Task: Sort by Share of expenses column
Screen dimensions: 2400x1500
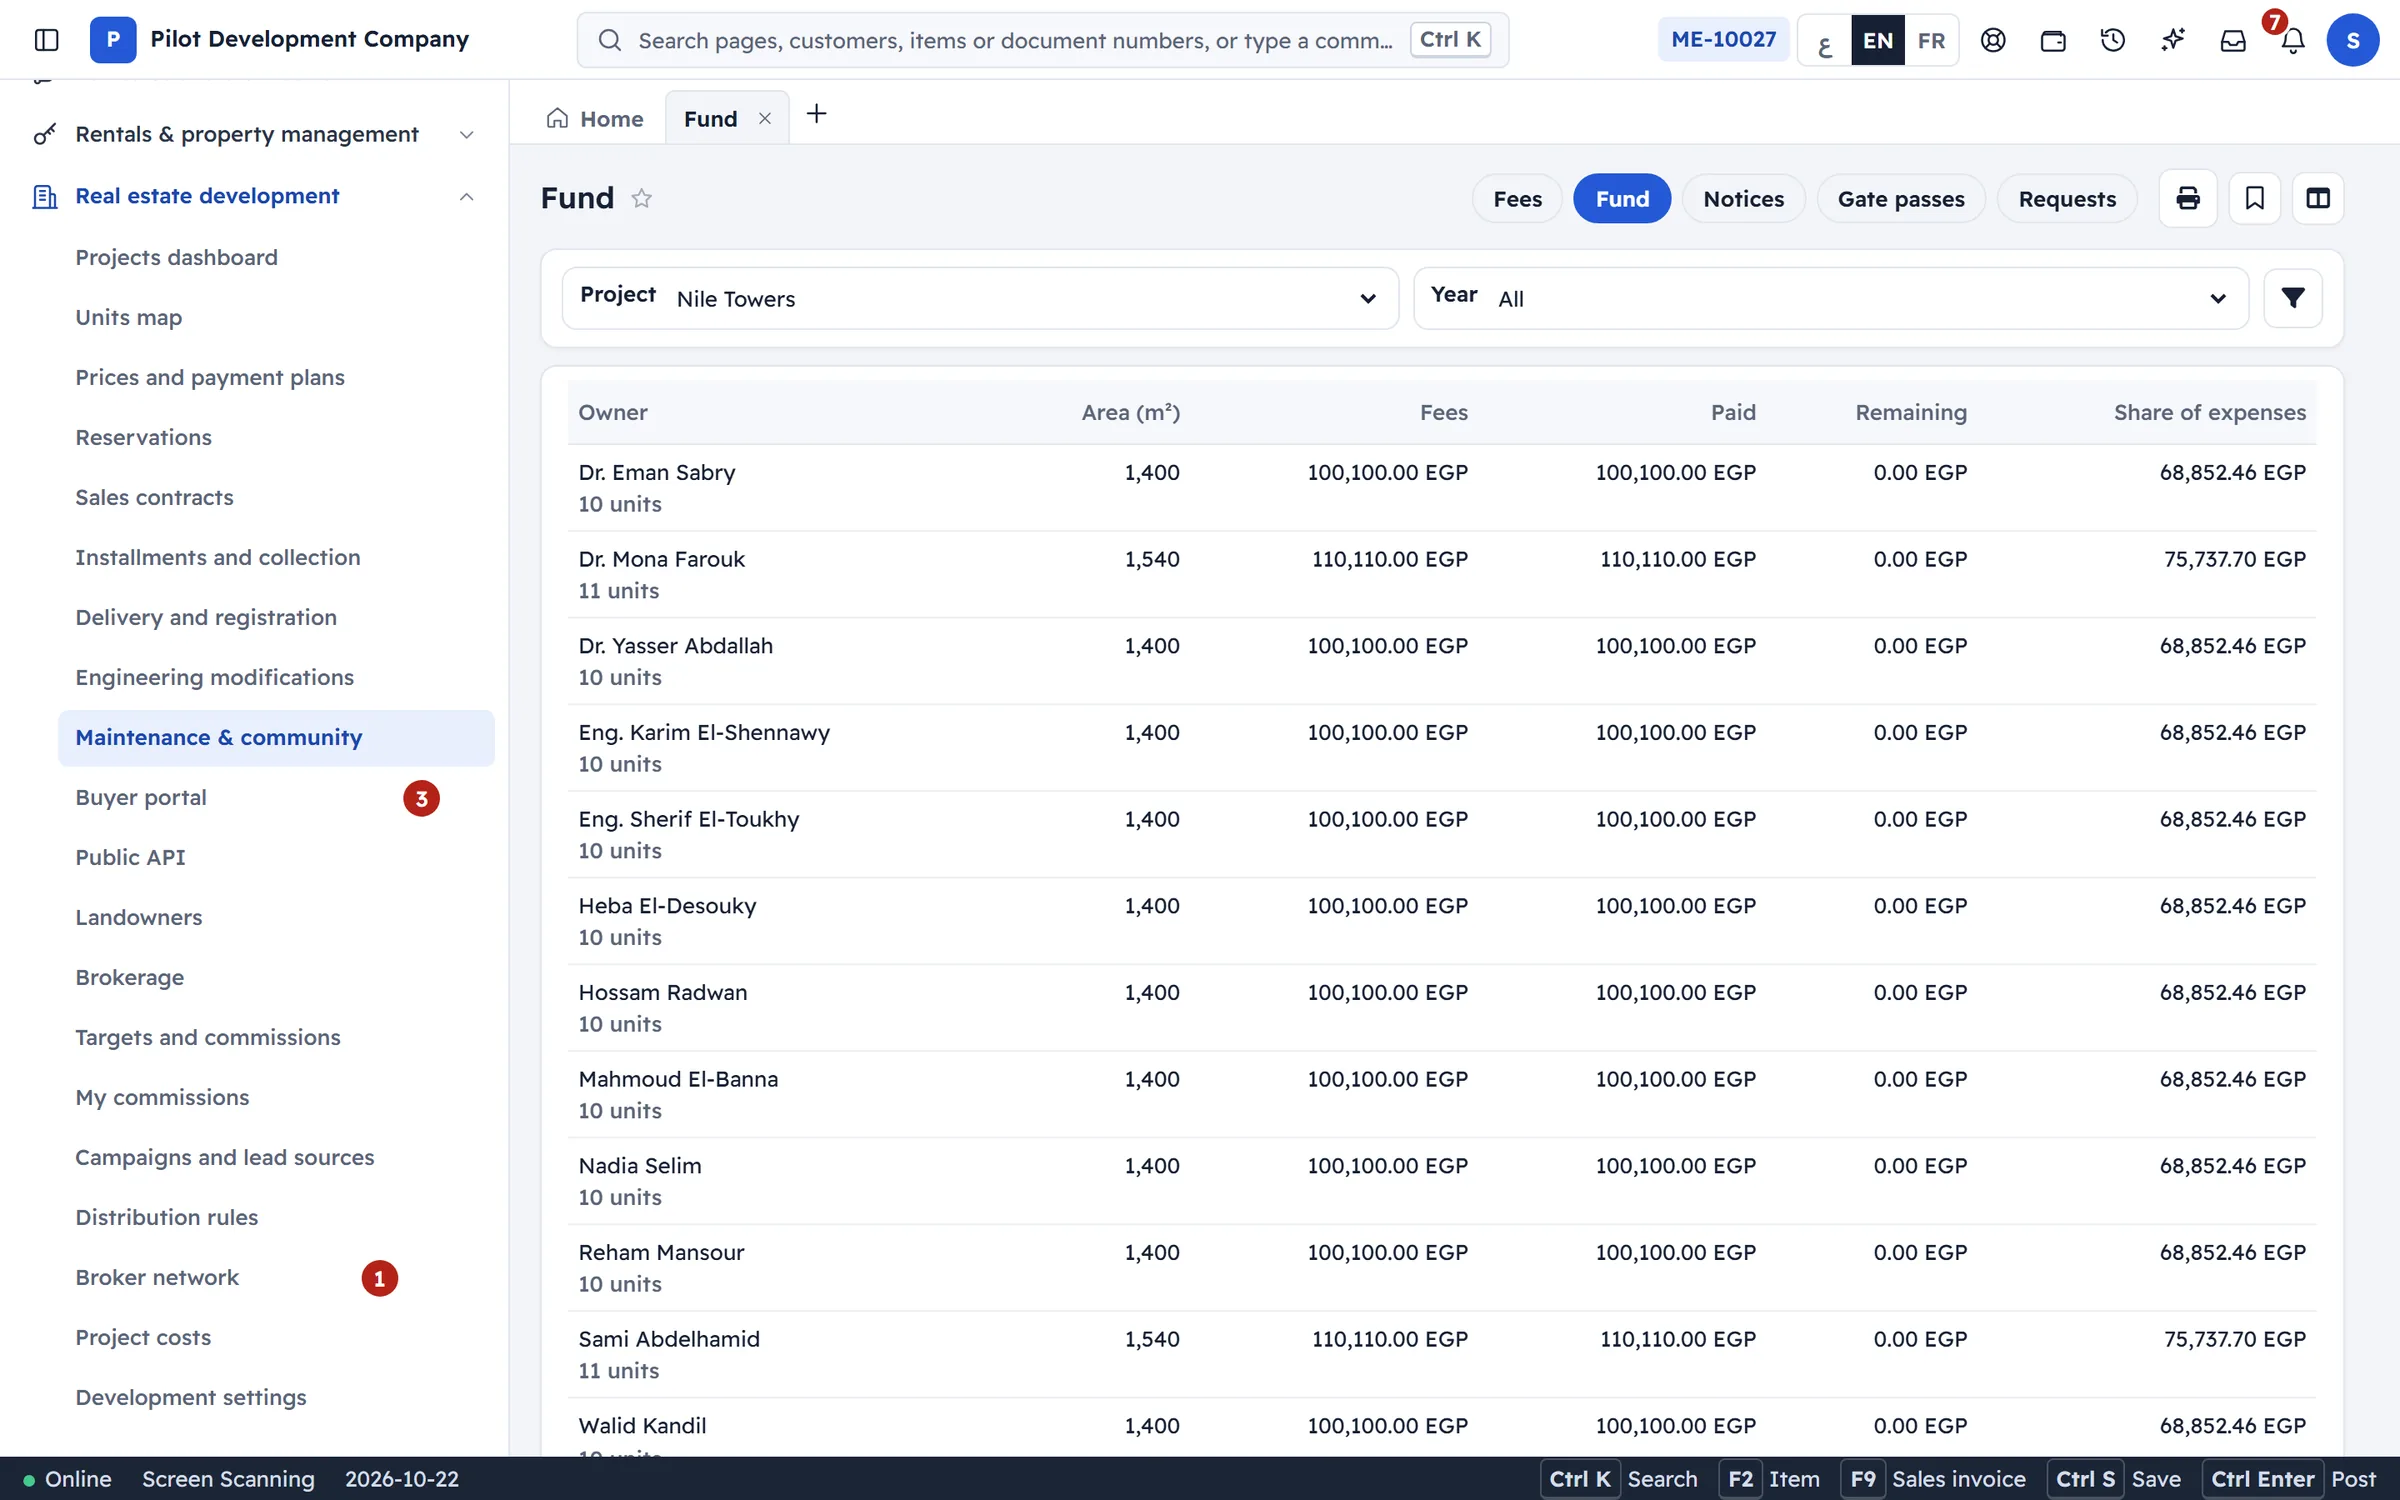Action: (2209, 412)
